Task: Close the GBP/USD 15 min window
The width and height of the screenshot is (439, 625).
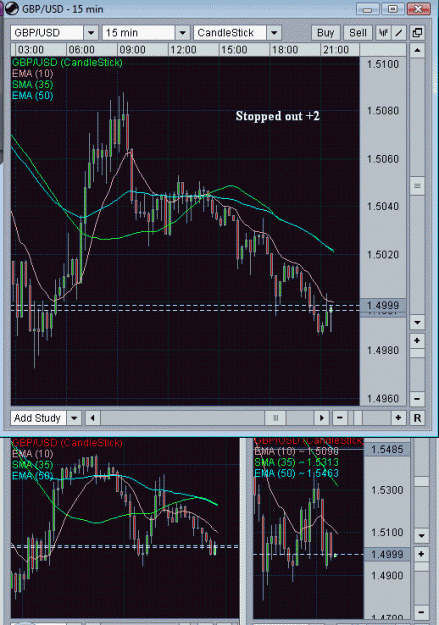Action: click(419, 9)
